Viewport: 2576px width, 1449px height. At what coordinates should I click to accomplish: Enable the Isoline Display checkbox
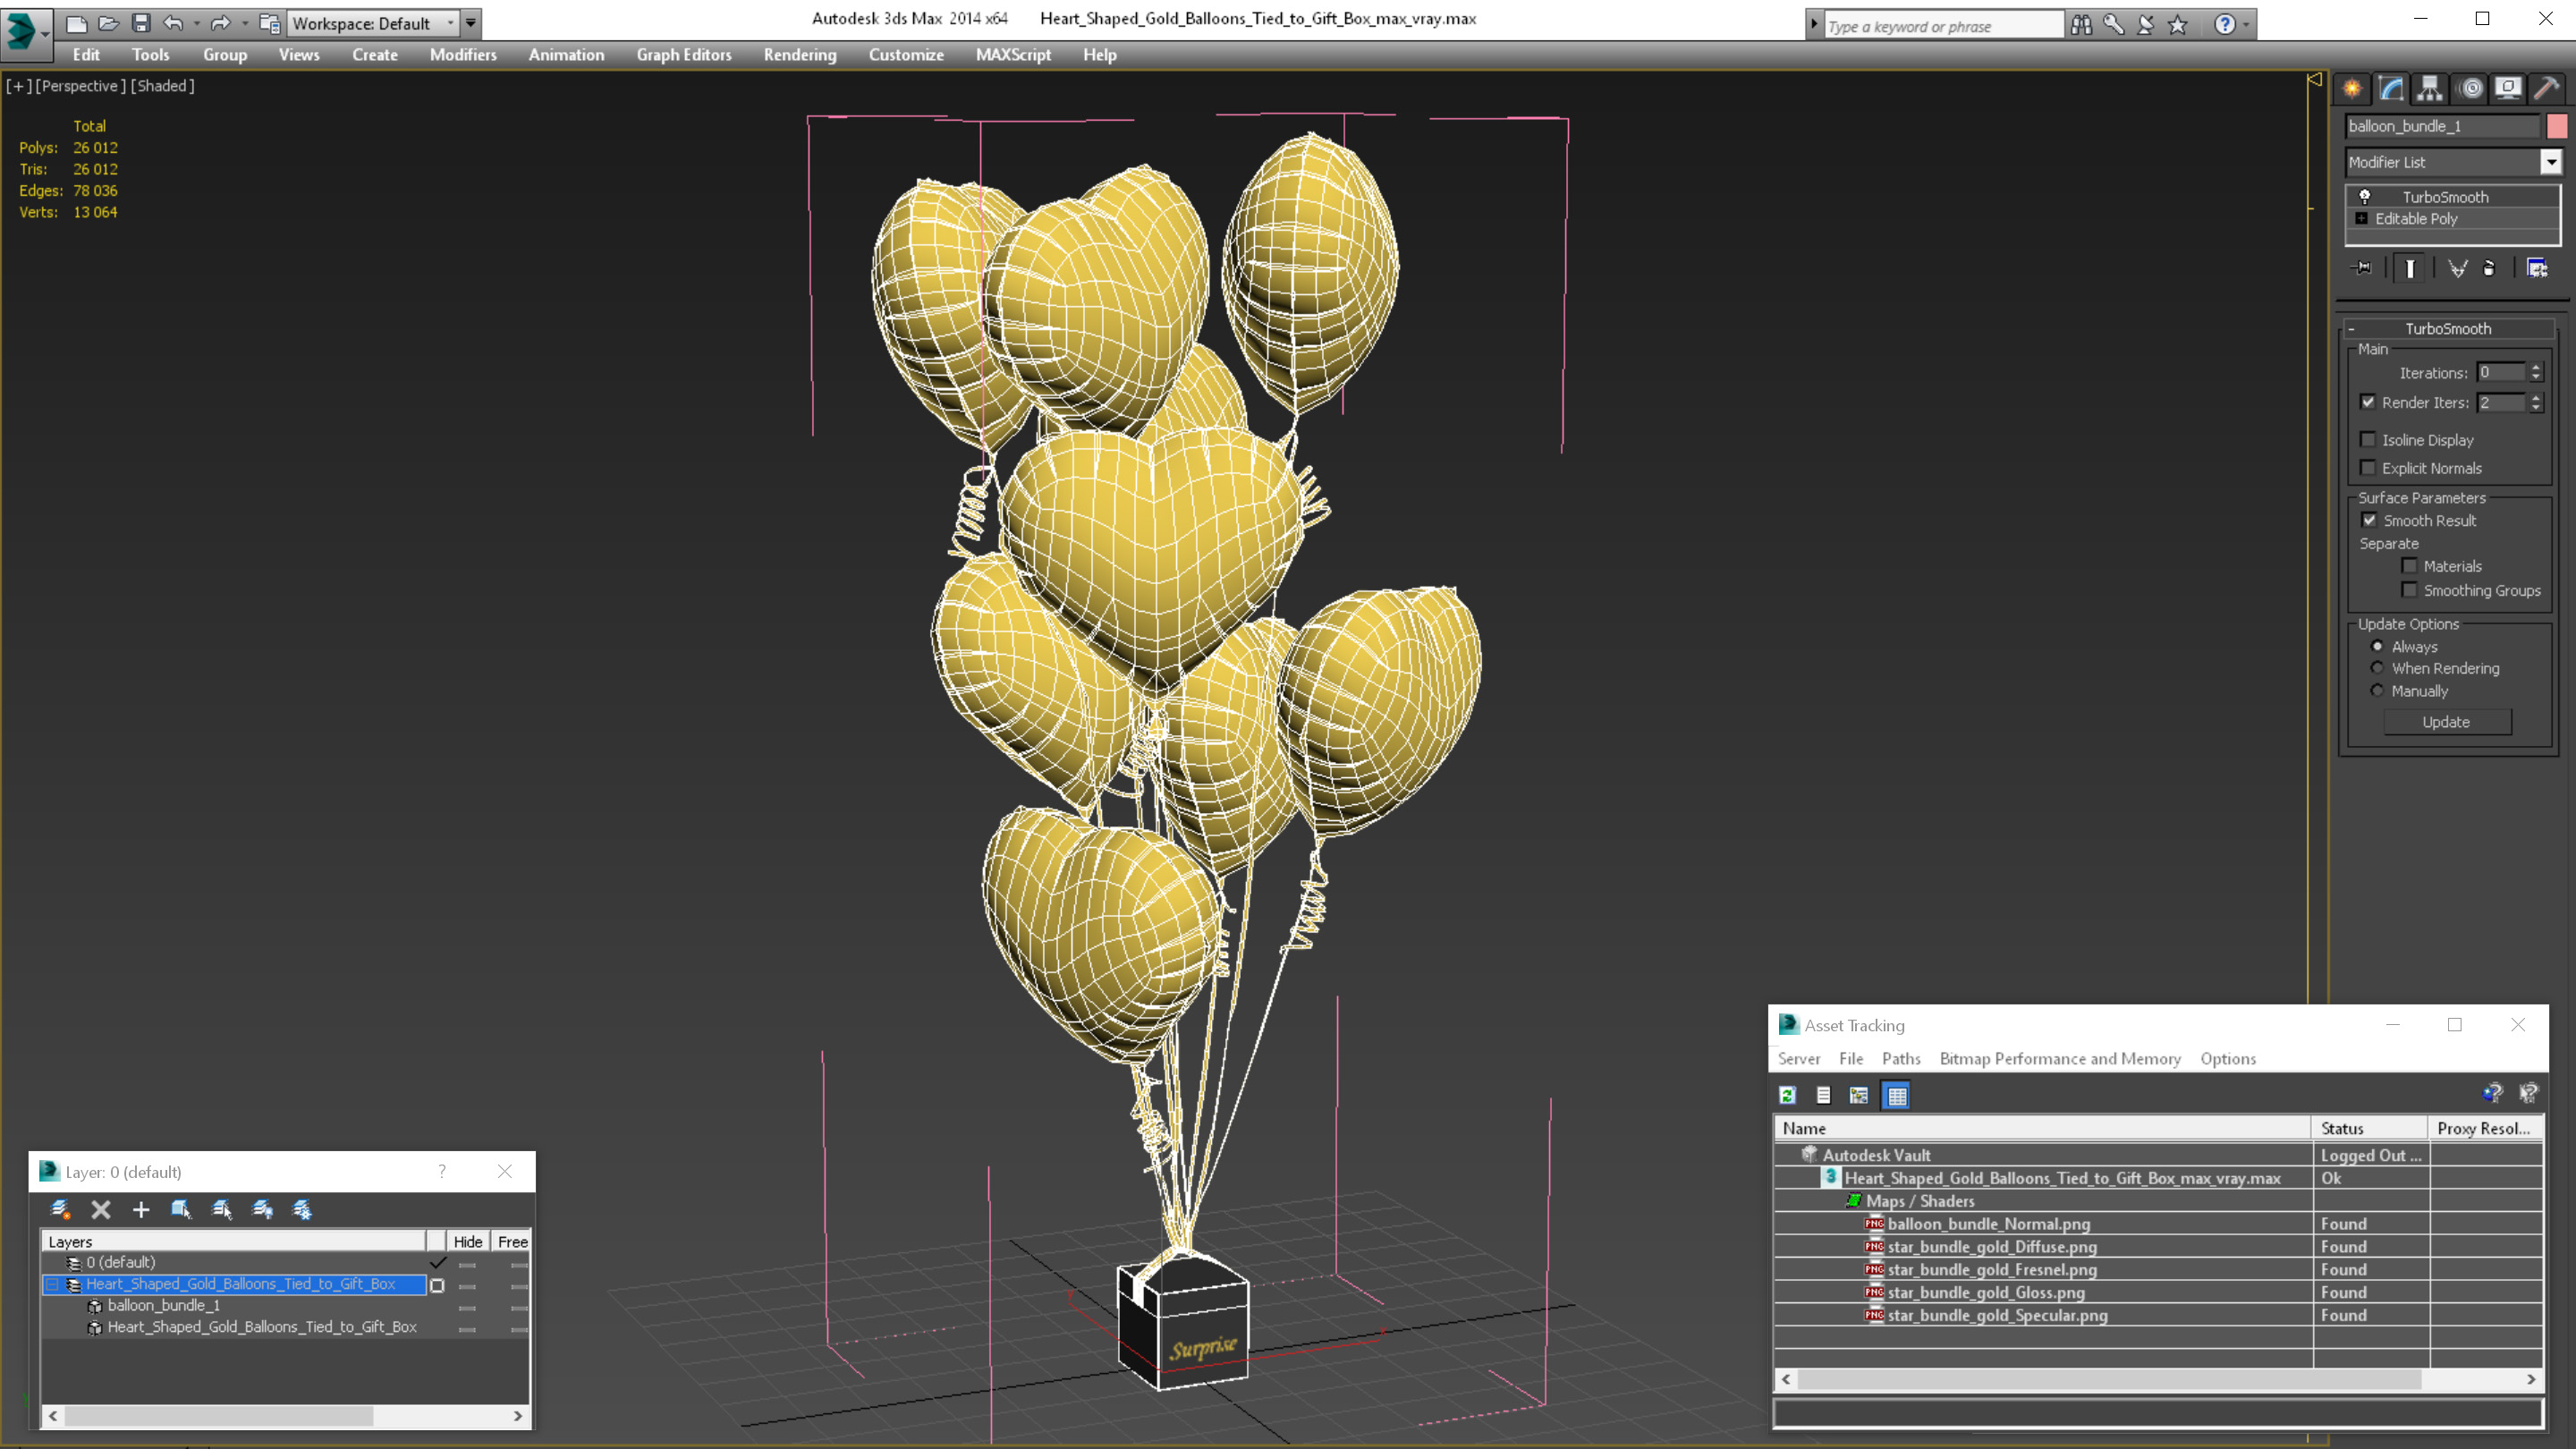(x=2368, y=440)
